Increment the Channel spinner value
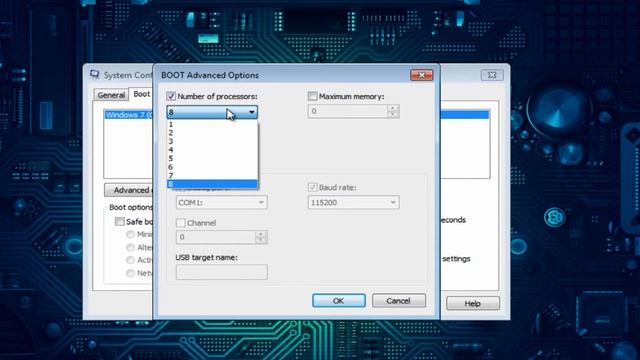Image resolution: width=640 pixels, height=360 pixels. pos(261,234)
